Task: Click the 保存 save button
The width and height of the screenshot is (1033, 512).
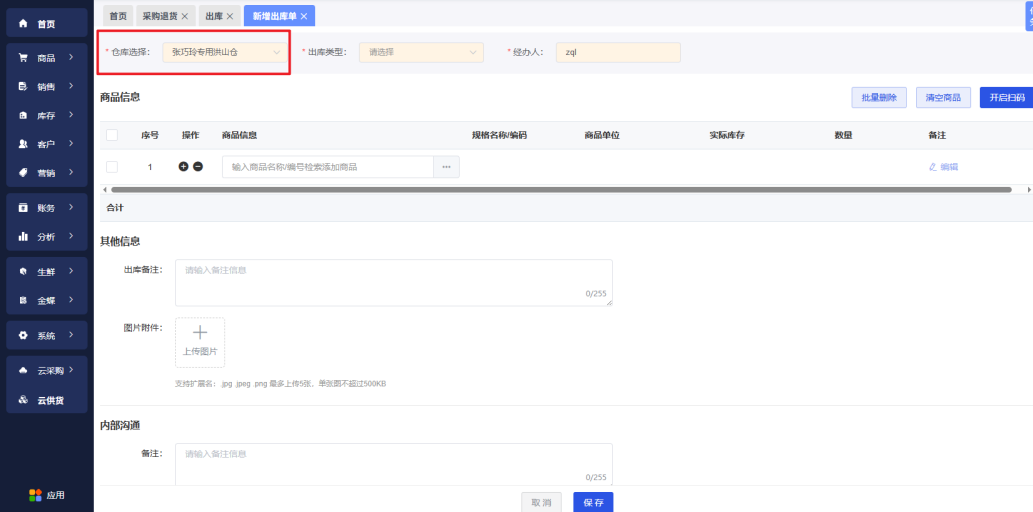Action: pyautogui.click(x=593, y=502)
